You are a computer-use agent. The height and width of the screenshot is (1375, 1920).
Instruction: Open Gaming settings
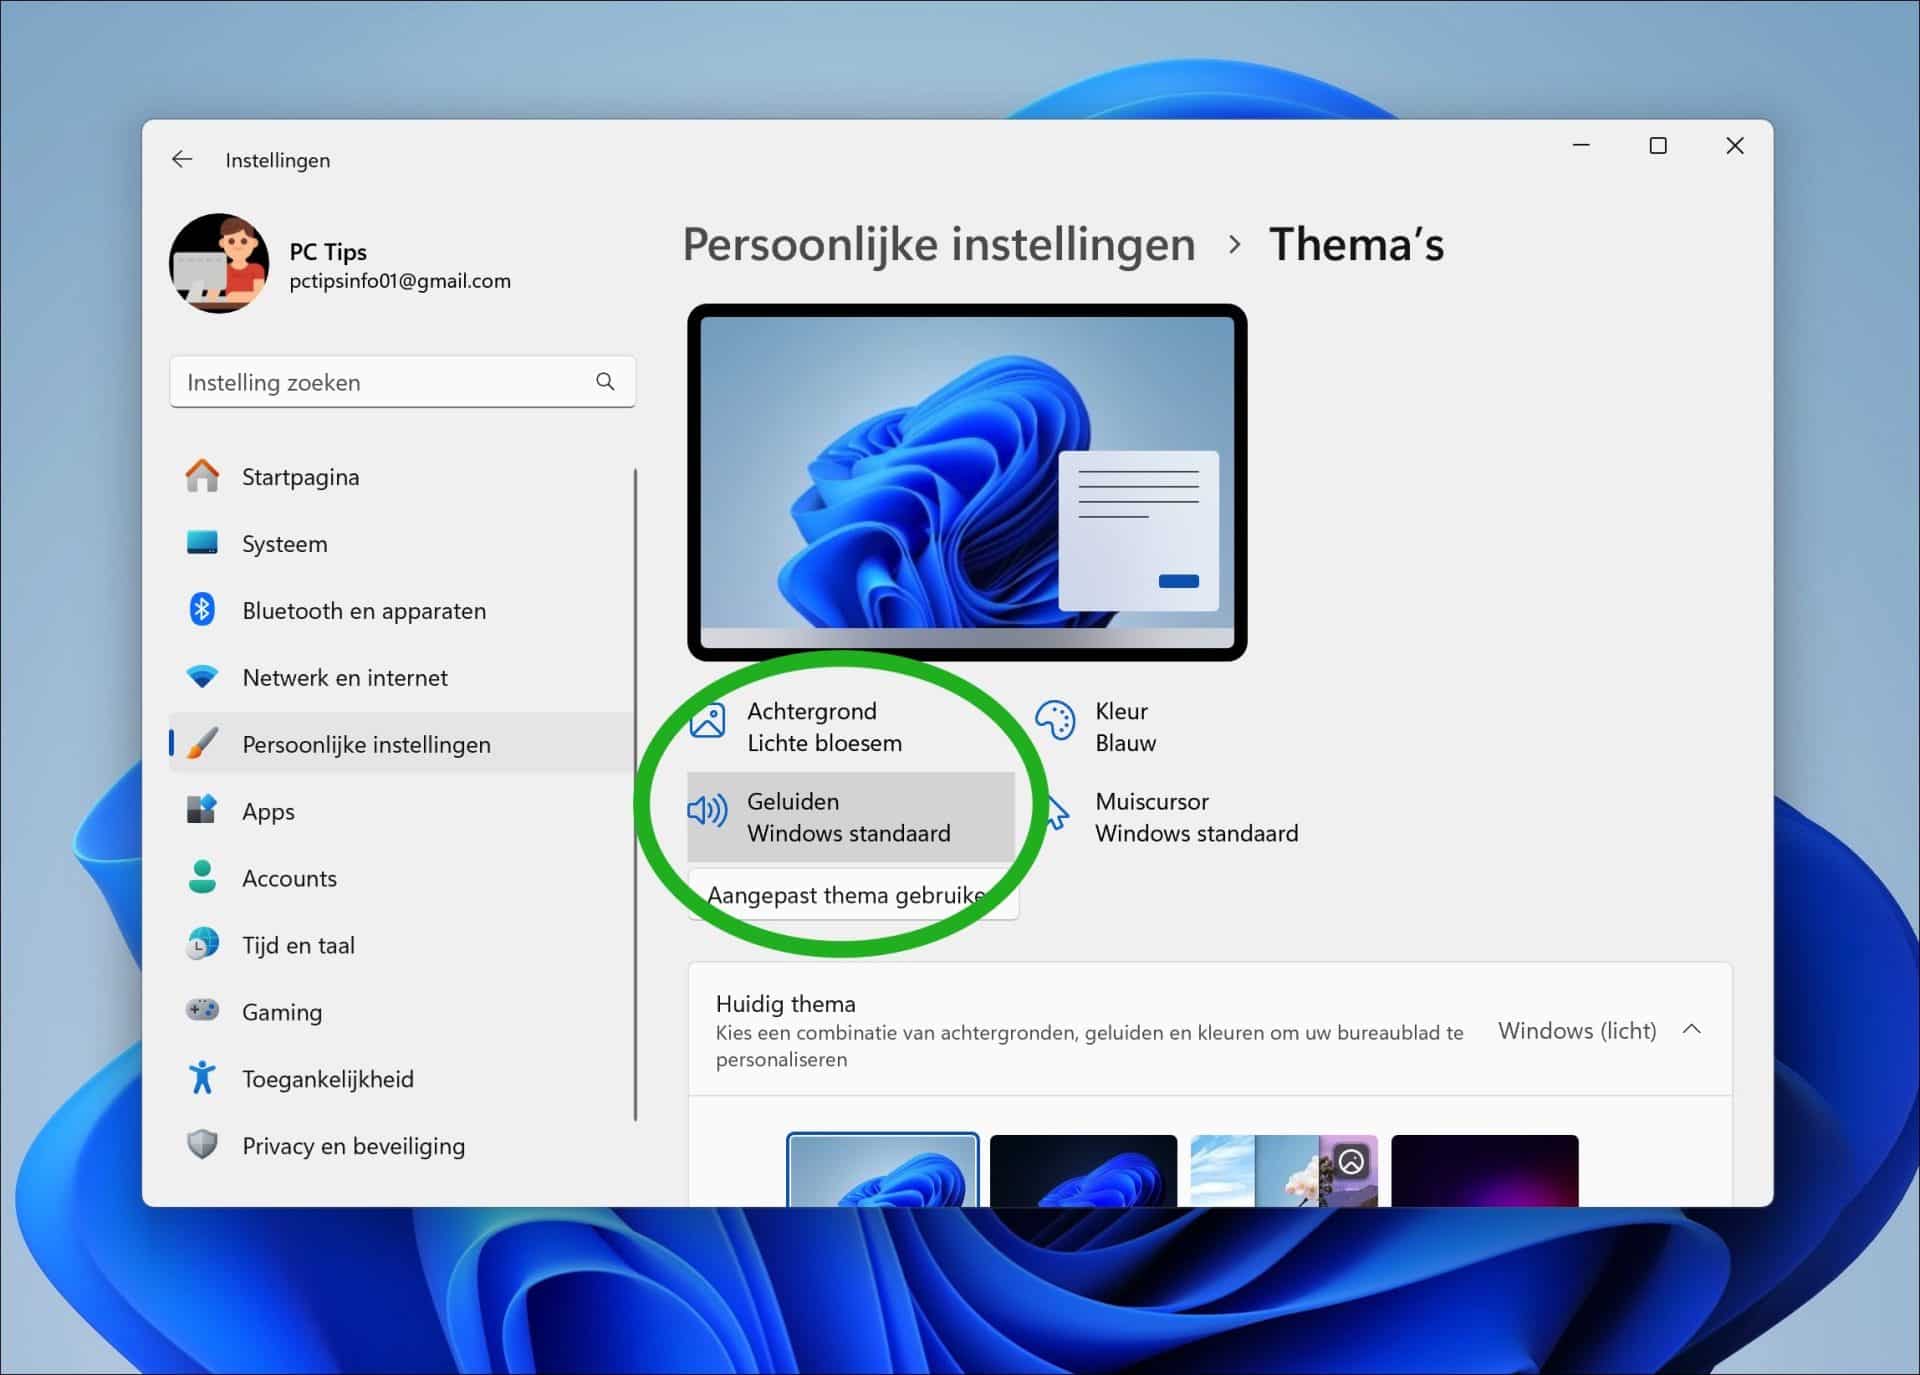click(x=402, y=1012)
